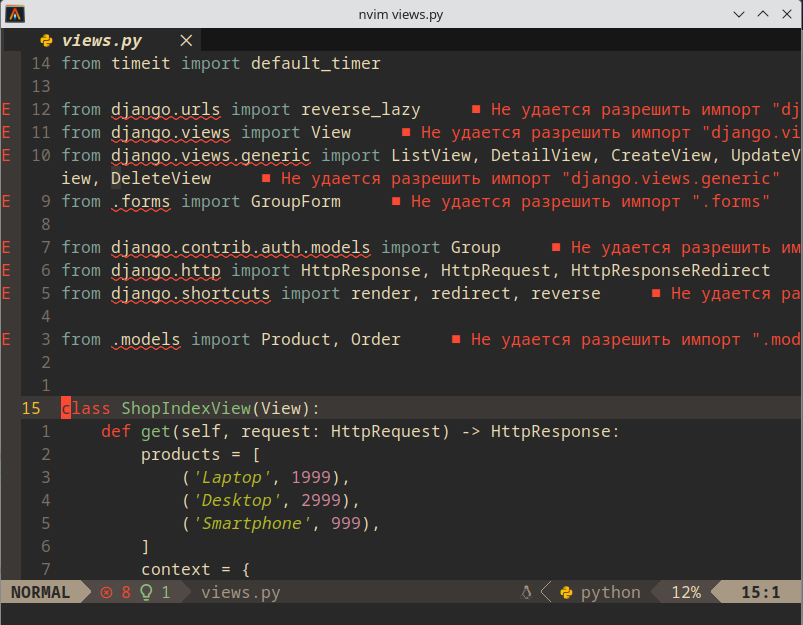Click red diagnostic square after redirect, reverse

click(x=656, y=293)
